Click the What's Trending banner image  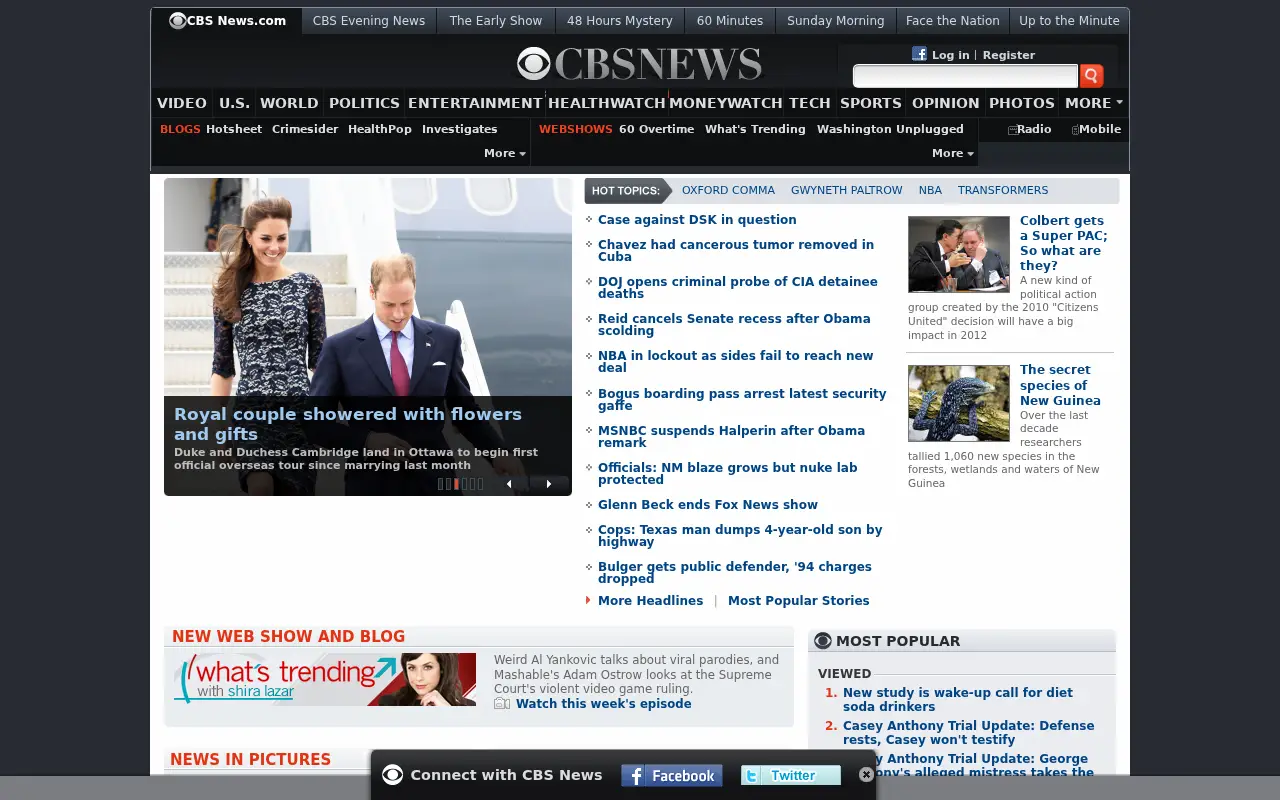(x=325, y=680)
